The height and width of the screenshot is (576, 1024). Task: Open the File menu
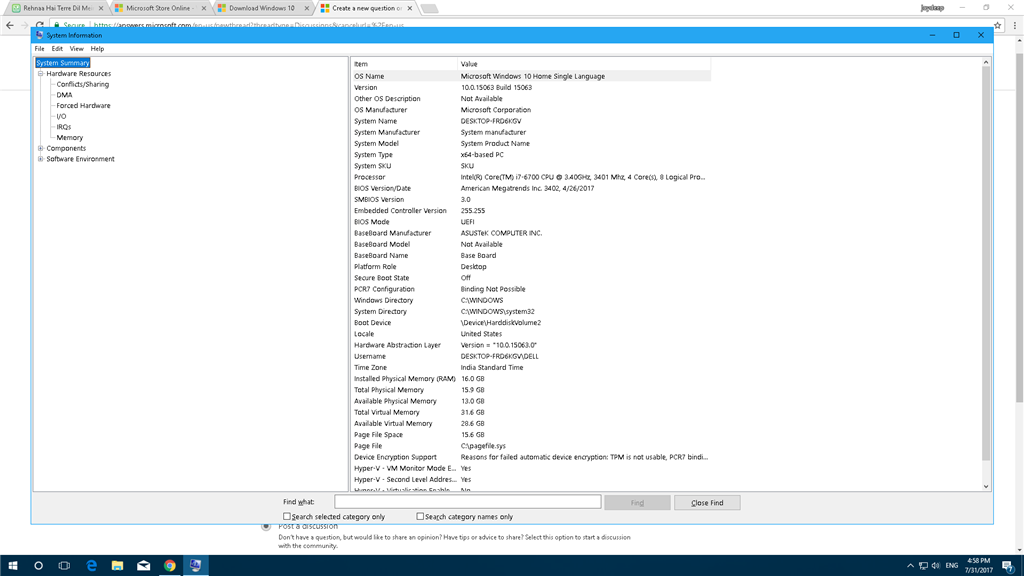tap(39, 49)
